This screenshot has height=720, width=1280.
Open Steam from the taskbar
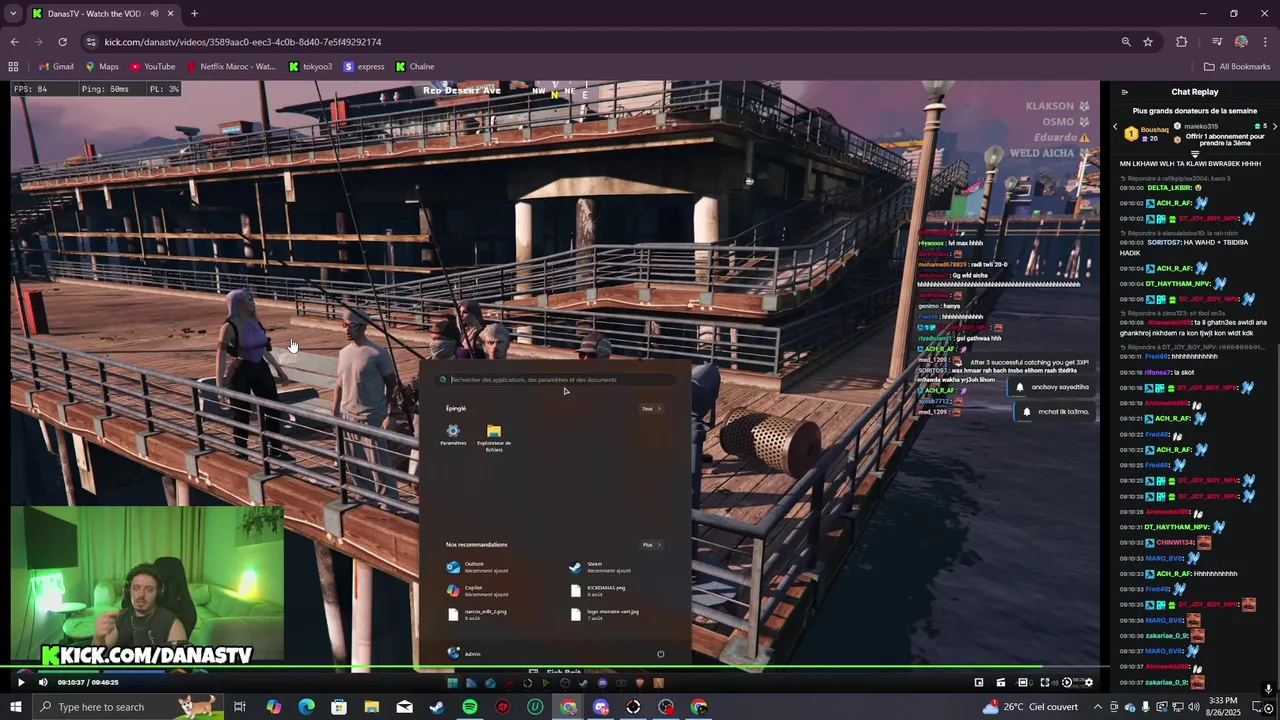(437, 707)
